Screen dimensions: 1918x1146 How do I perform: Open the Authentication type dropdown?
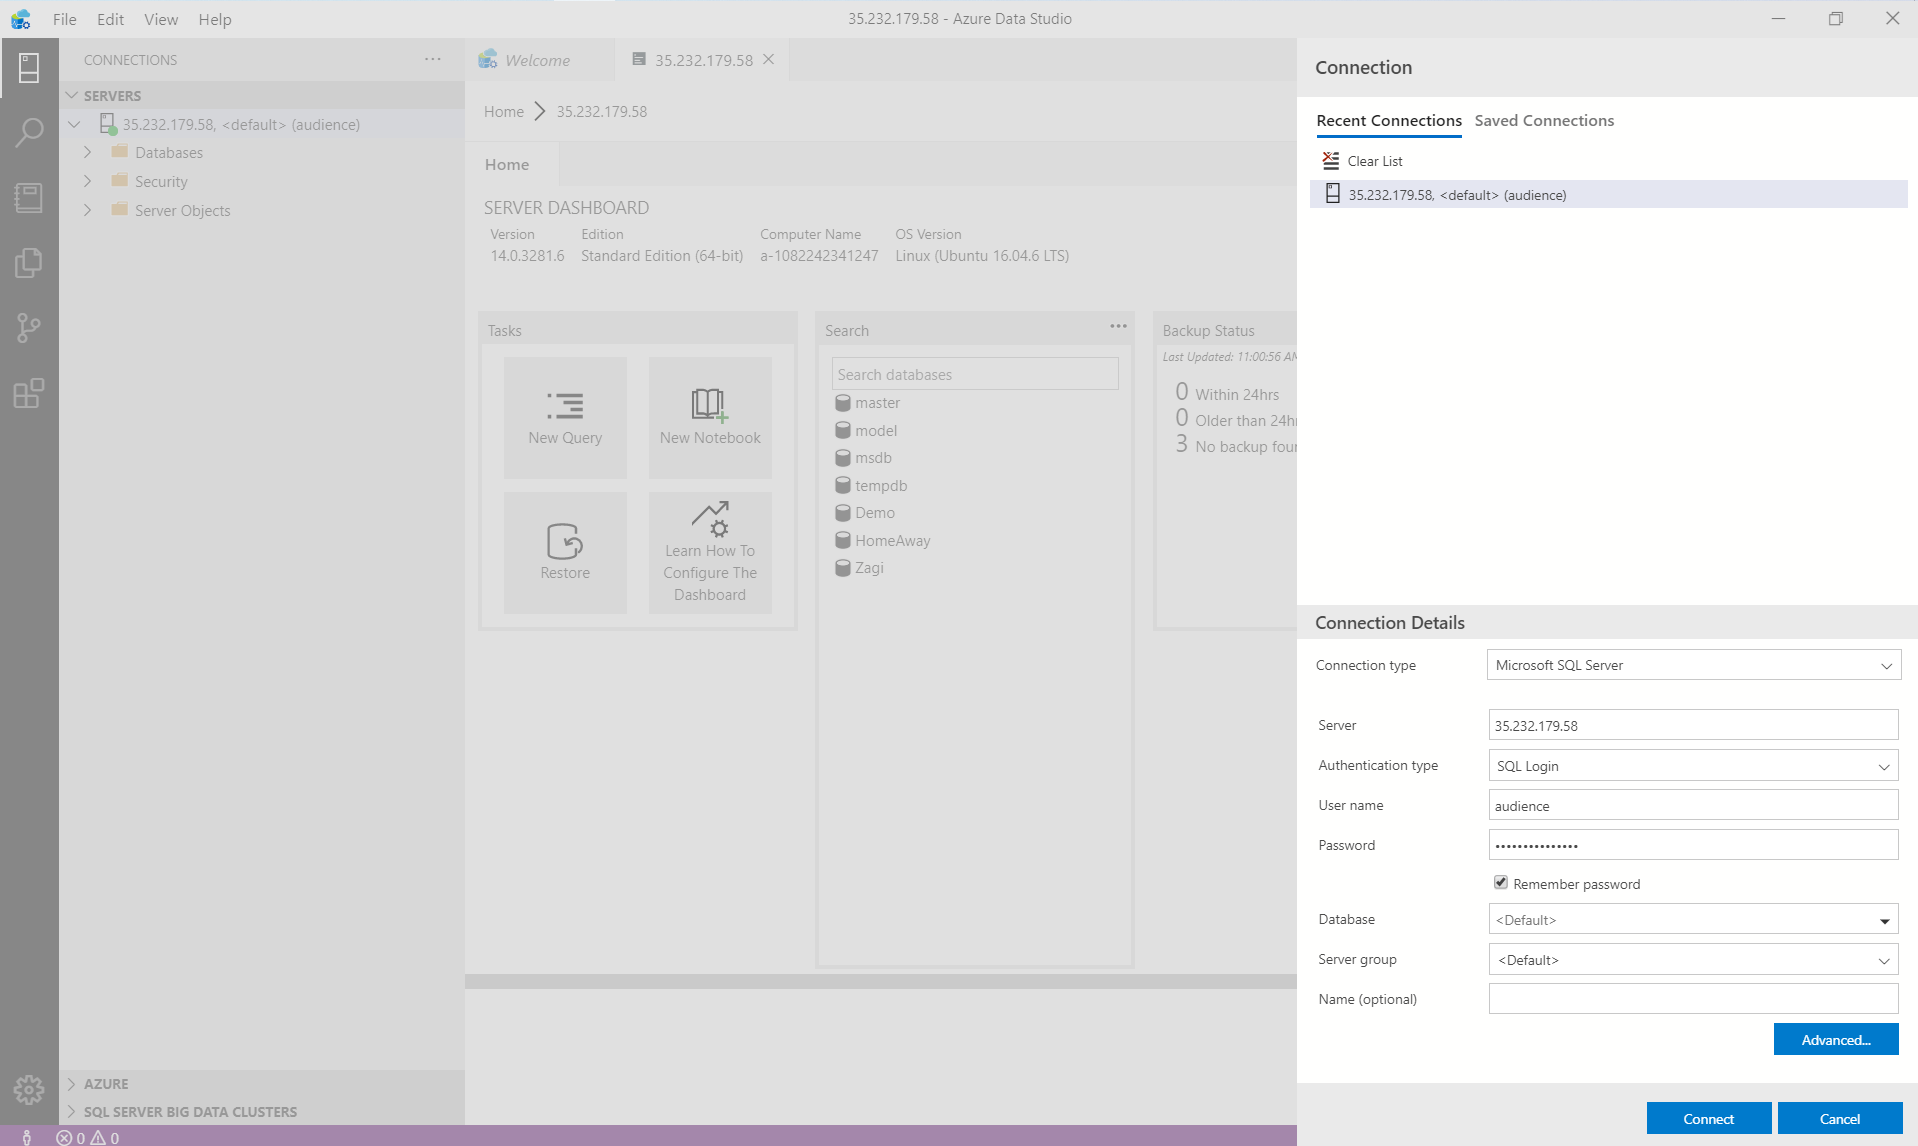click(x=1694, y=766)
